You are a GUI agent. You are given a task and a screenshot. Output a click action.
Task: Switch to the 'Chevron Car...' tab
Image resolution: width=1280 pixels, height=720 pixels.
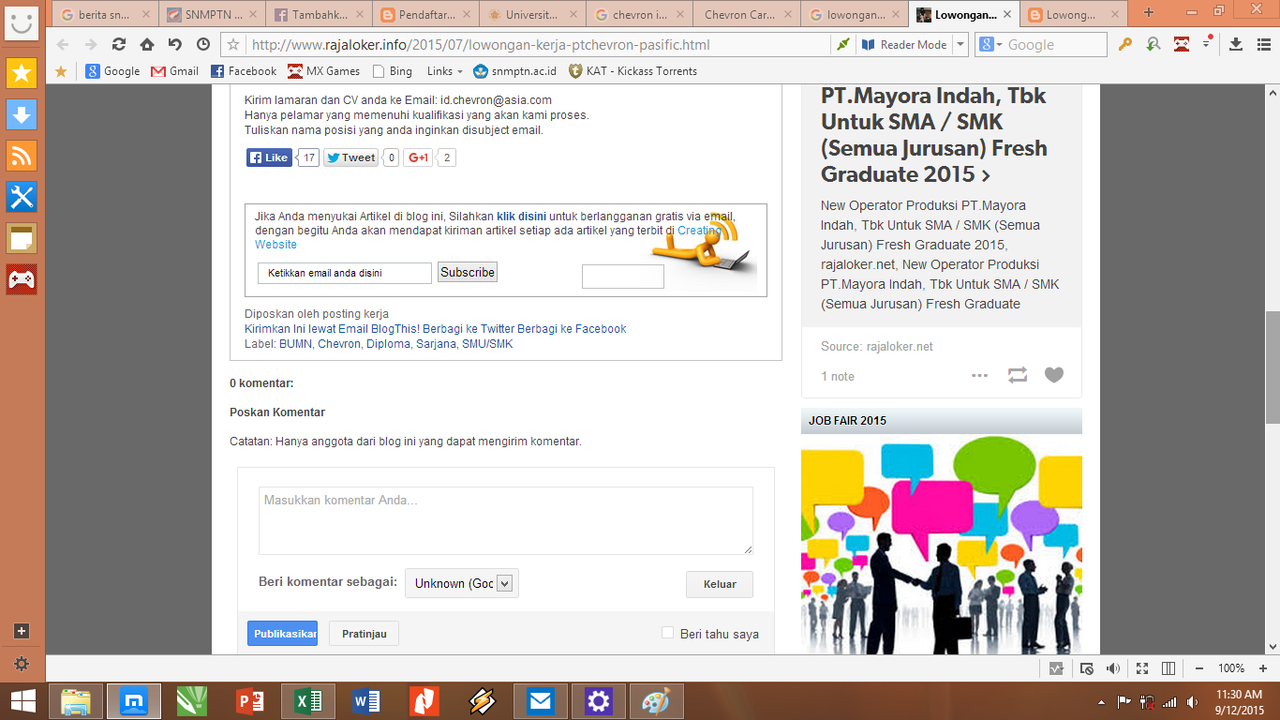[x=745, y=14]
